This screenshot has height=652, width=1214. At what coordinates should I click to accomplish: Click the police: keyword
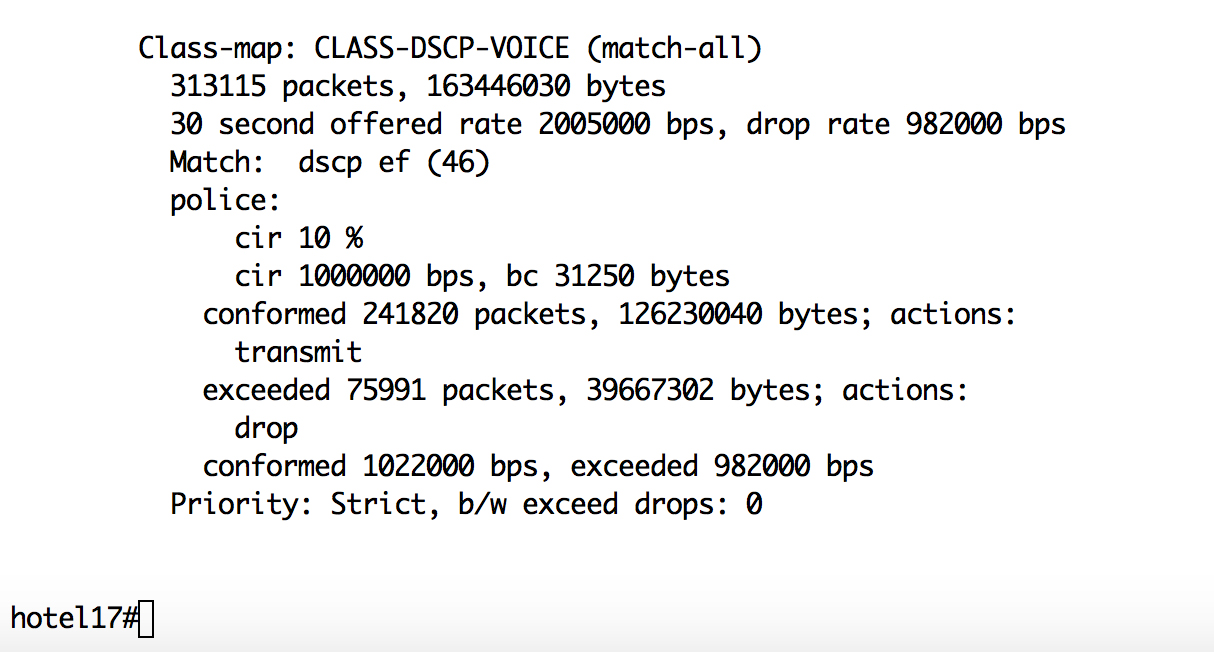point(225,200)
